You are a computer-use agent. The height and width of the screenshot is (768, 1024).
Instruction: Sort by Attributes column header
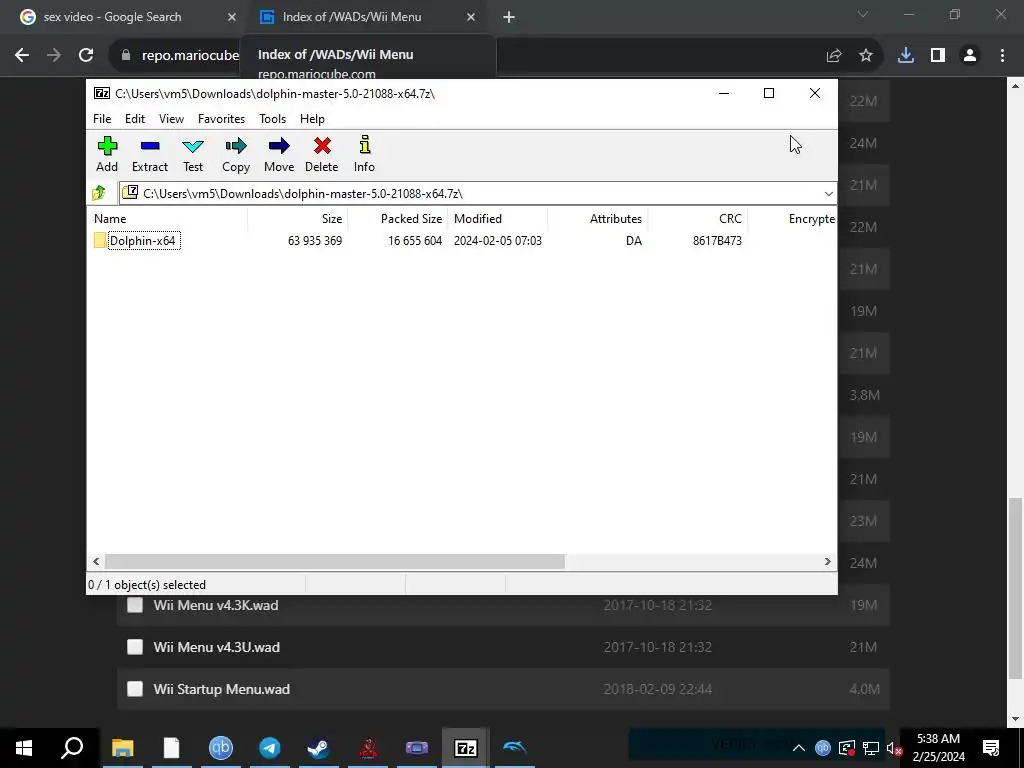(x=598, y=219)
